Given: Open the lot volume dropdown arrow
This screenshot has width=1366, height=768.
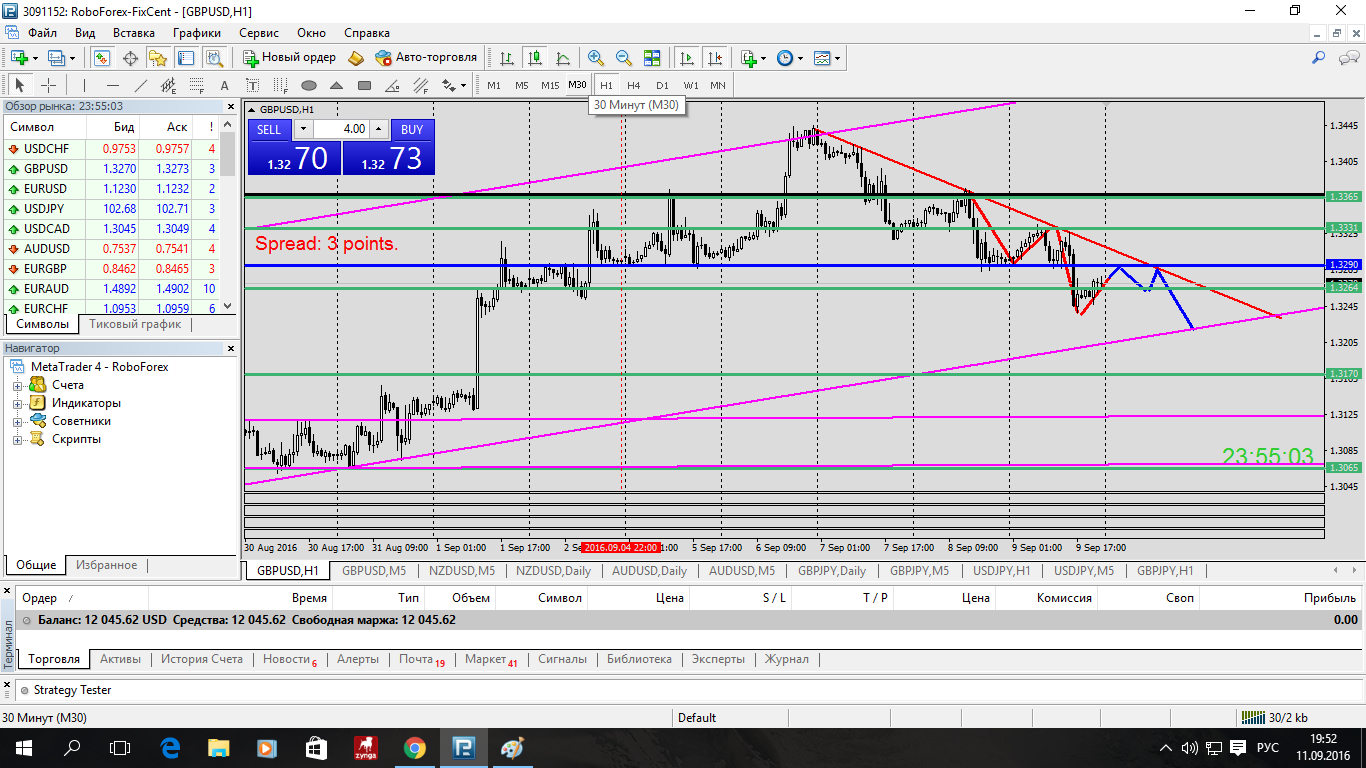Looking at the screenshot, I should (x=303, y=129).
